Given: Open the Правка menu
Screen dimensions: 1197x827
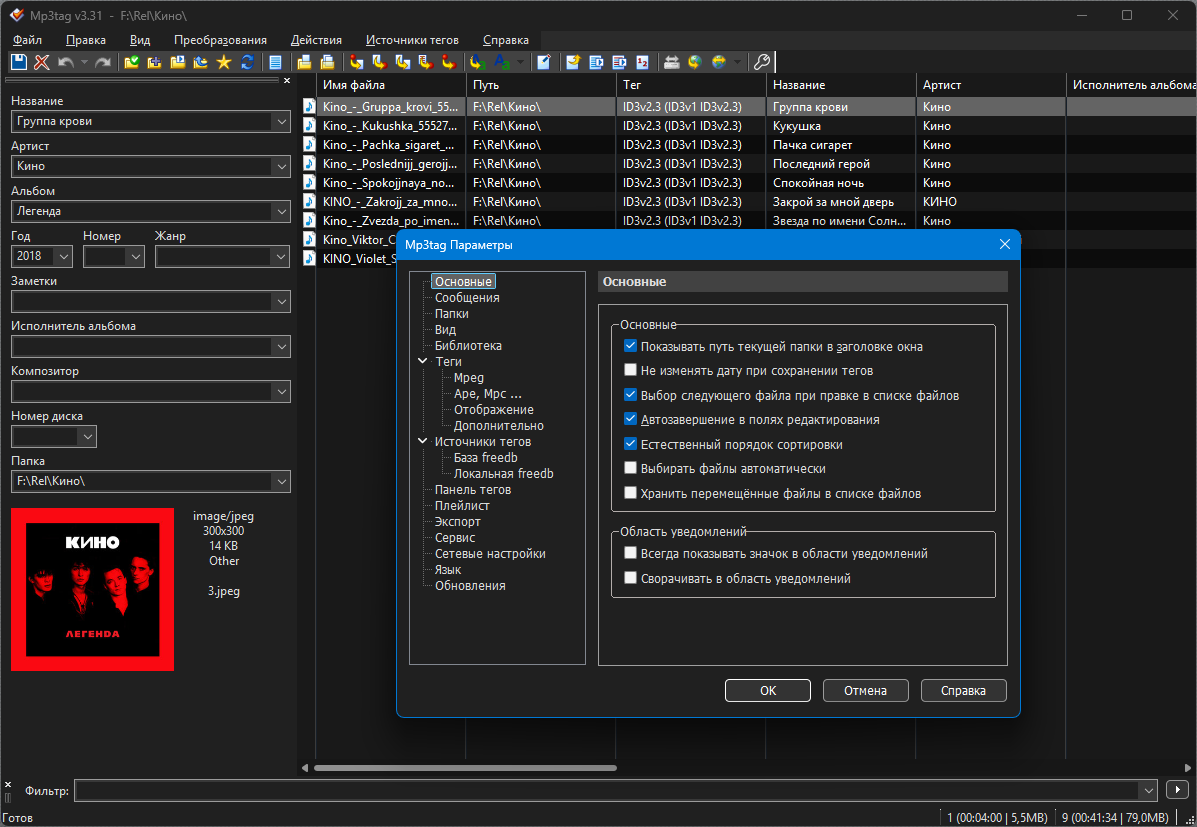Looking at the screenshot, I should 86,40.
